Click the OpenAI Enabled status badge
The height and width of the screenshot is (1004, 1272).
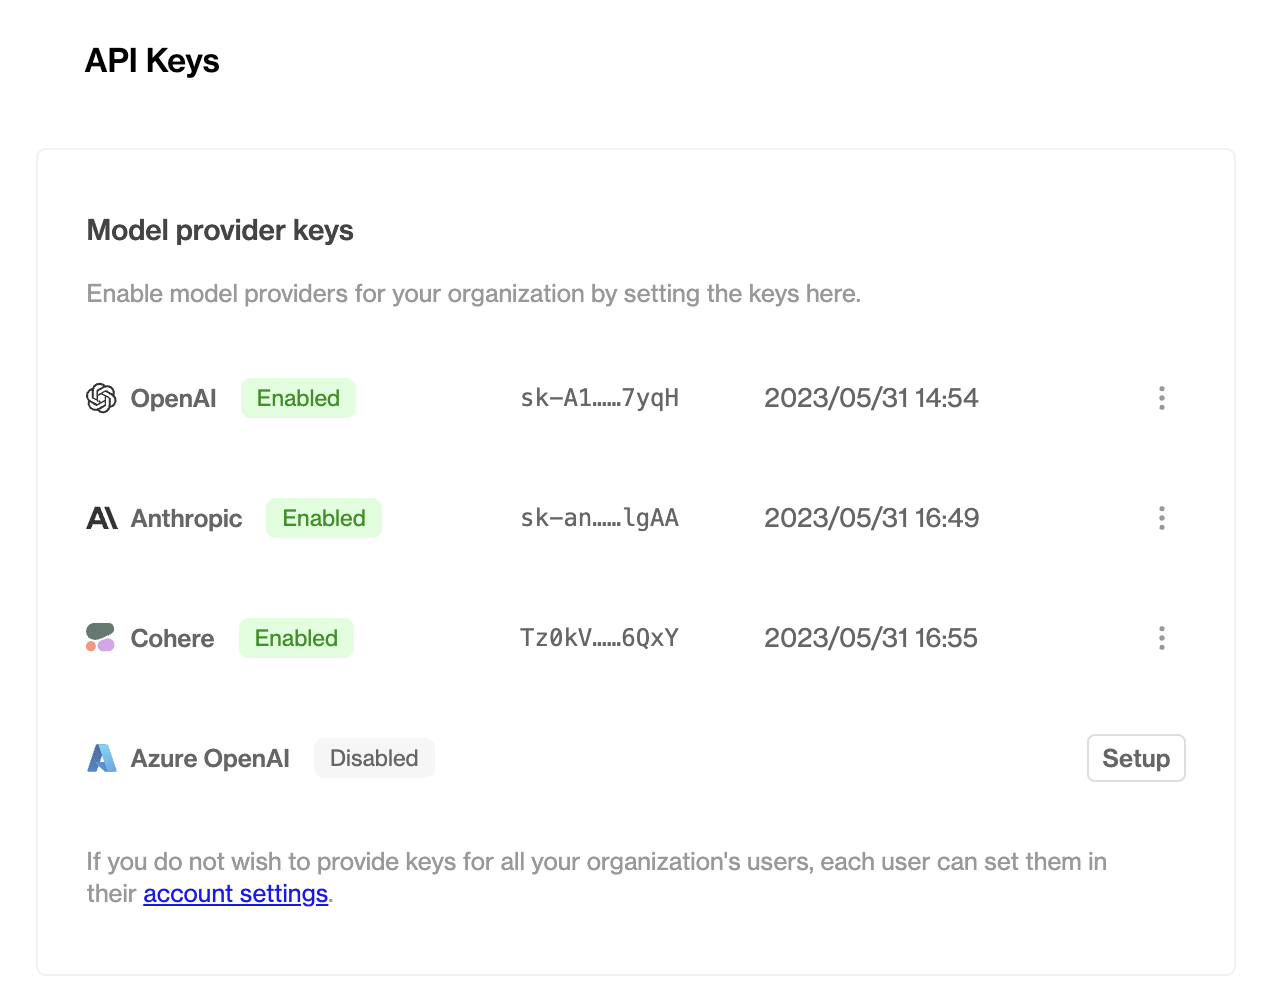click(298, 398)
